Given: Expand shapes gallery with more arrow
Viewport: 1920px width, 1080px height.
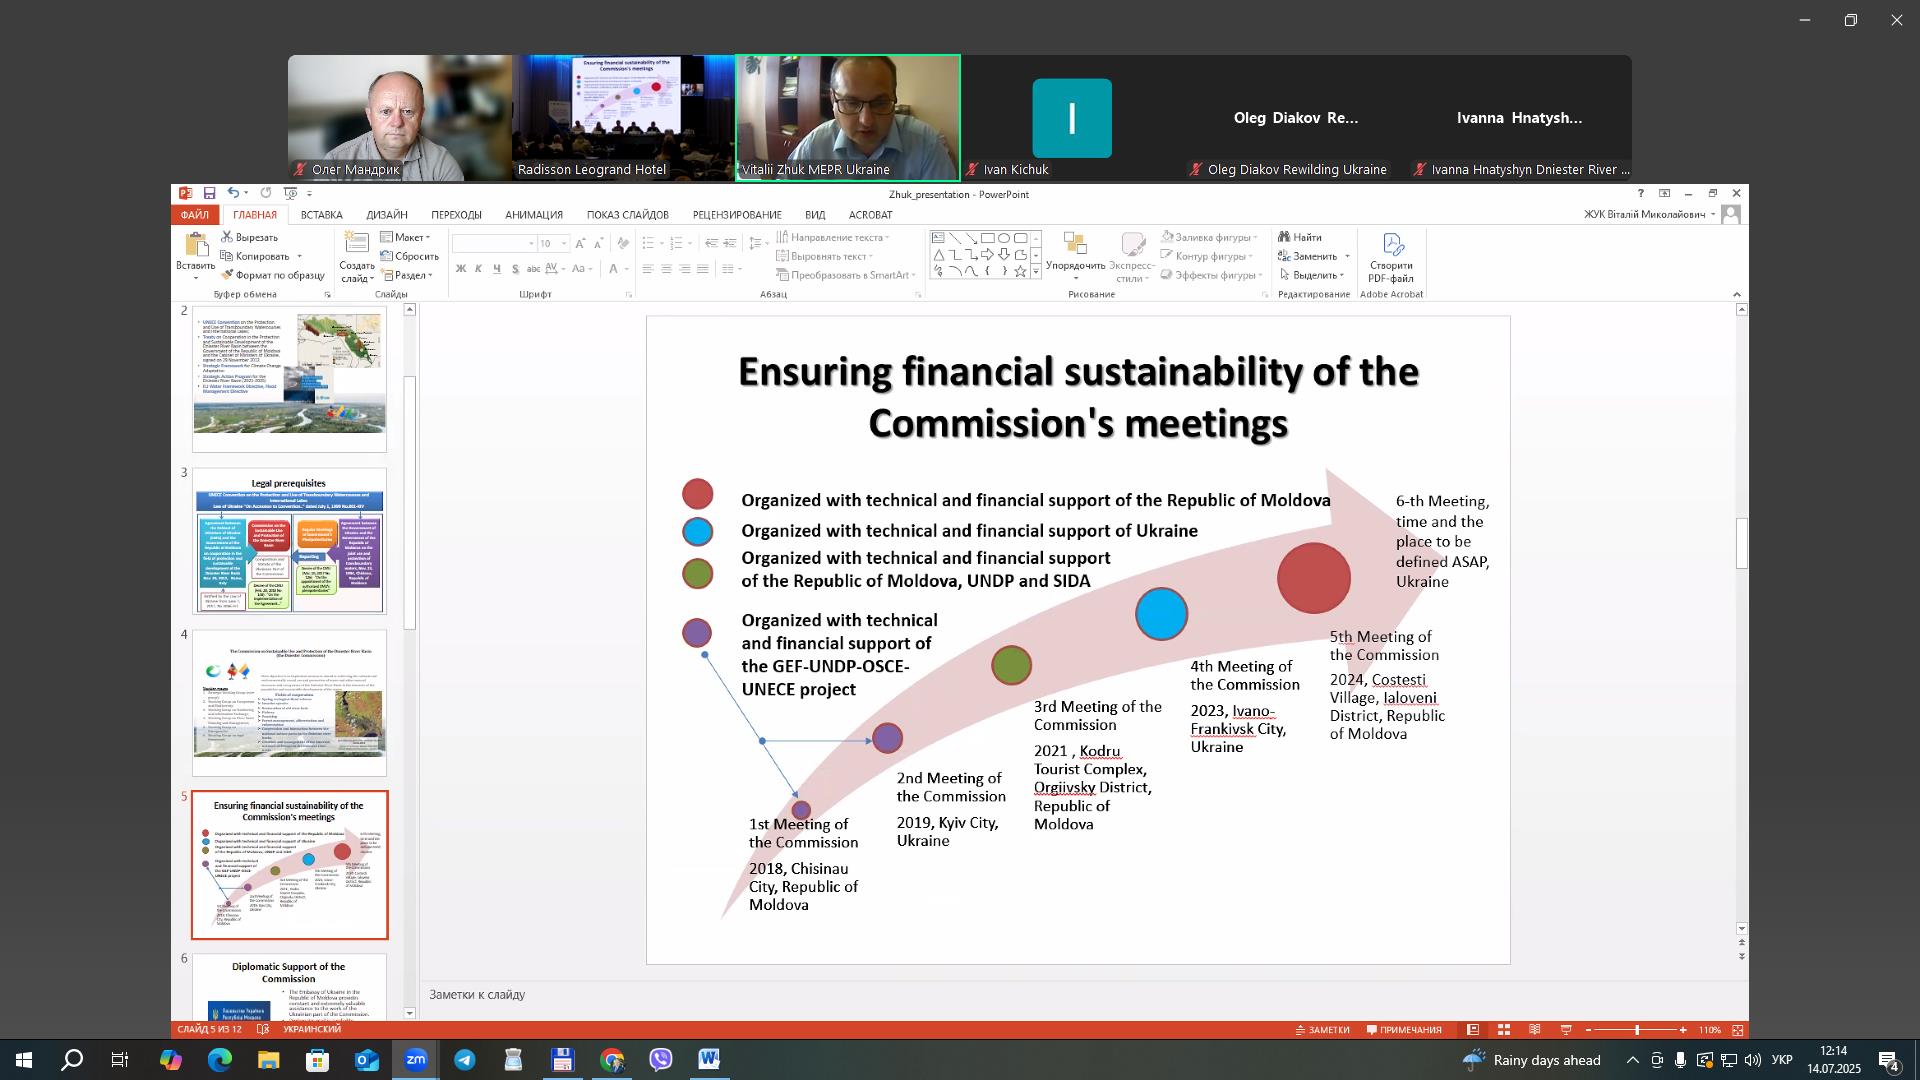Looking at the screenshot, I should pos(1036,272).
